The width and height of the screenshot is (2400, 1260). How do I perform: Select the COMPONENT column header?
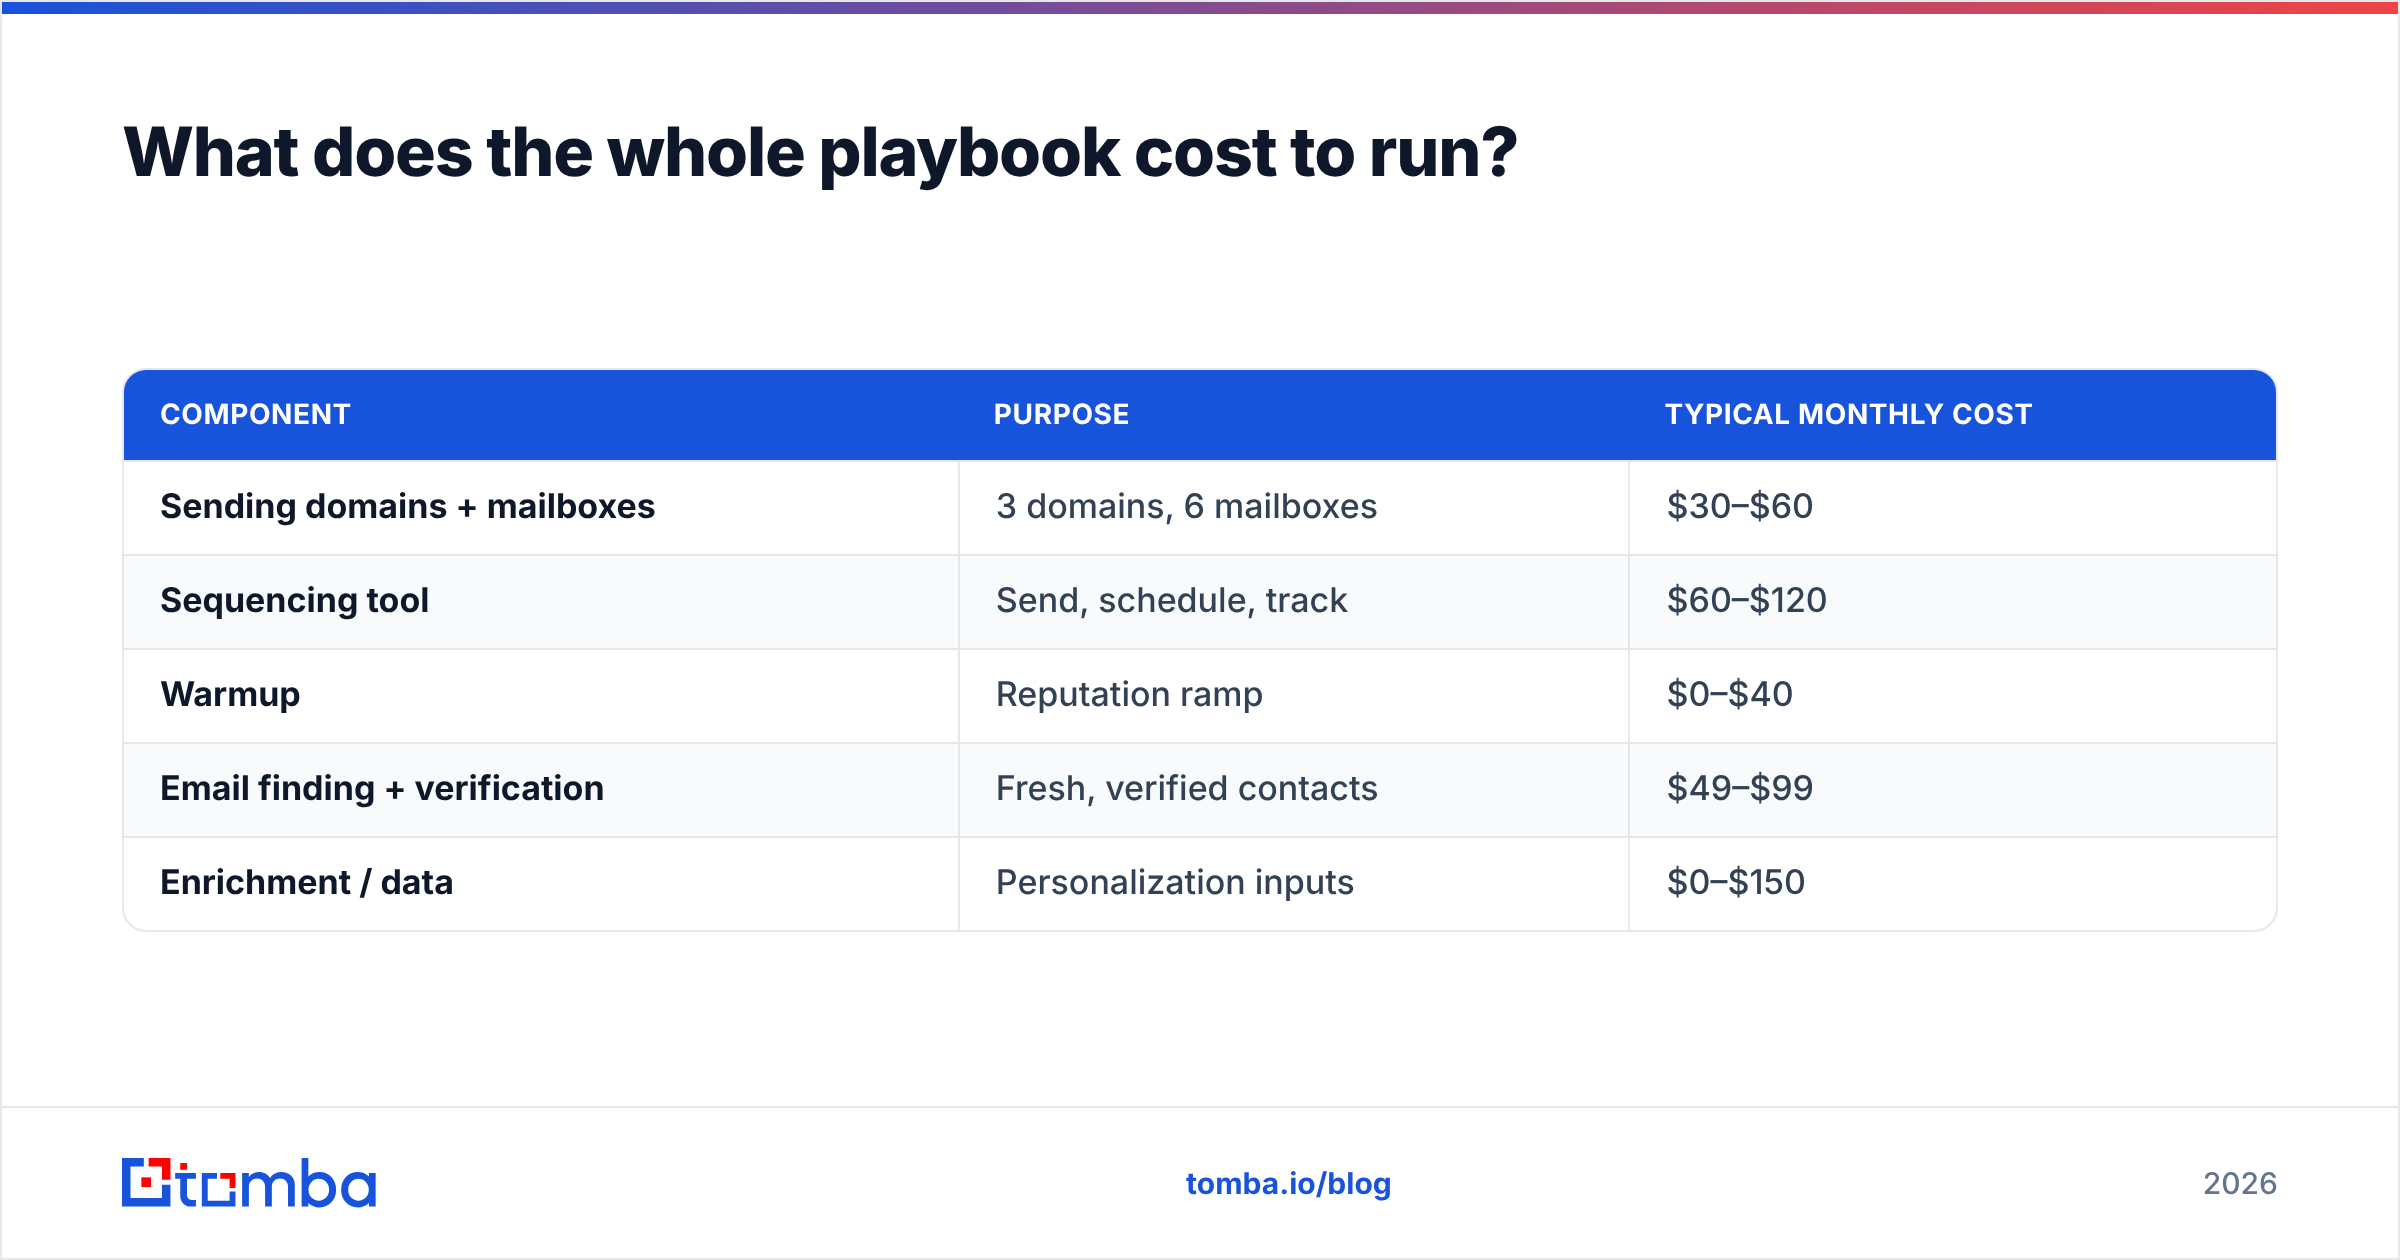(541, 414)
